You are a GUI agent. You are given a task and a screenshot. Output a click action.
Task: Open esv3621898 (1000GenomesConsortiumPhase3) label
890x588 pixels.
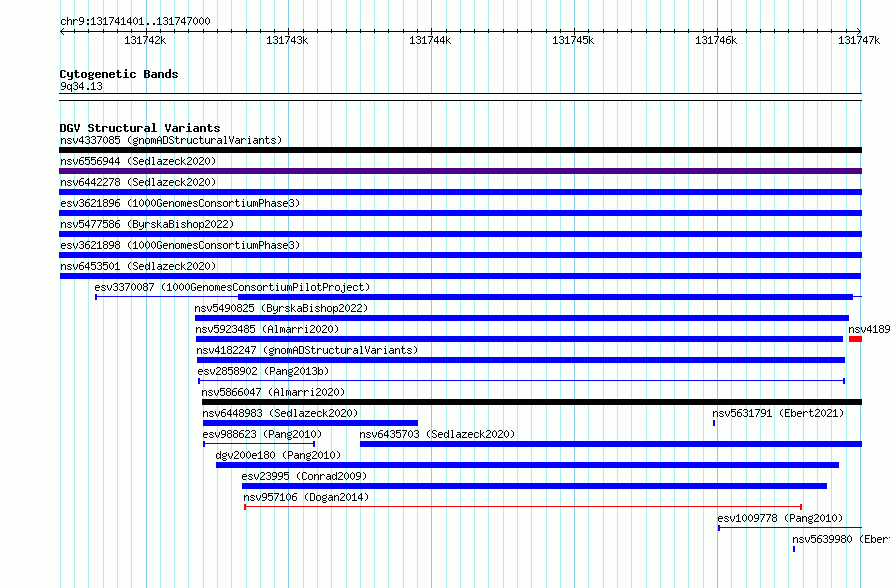(x=180, y=245)
